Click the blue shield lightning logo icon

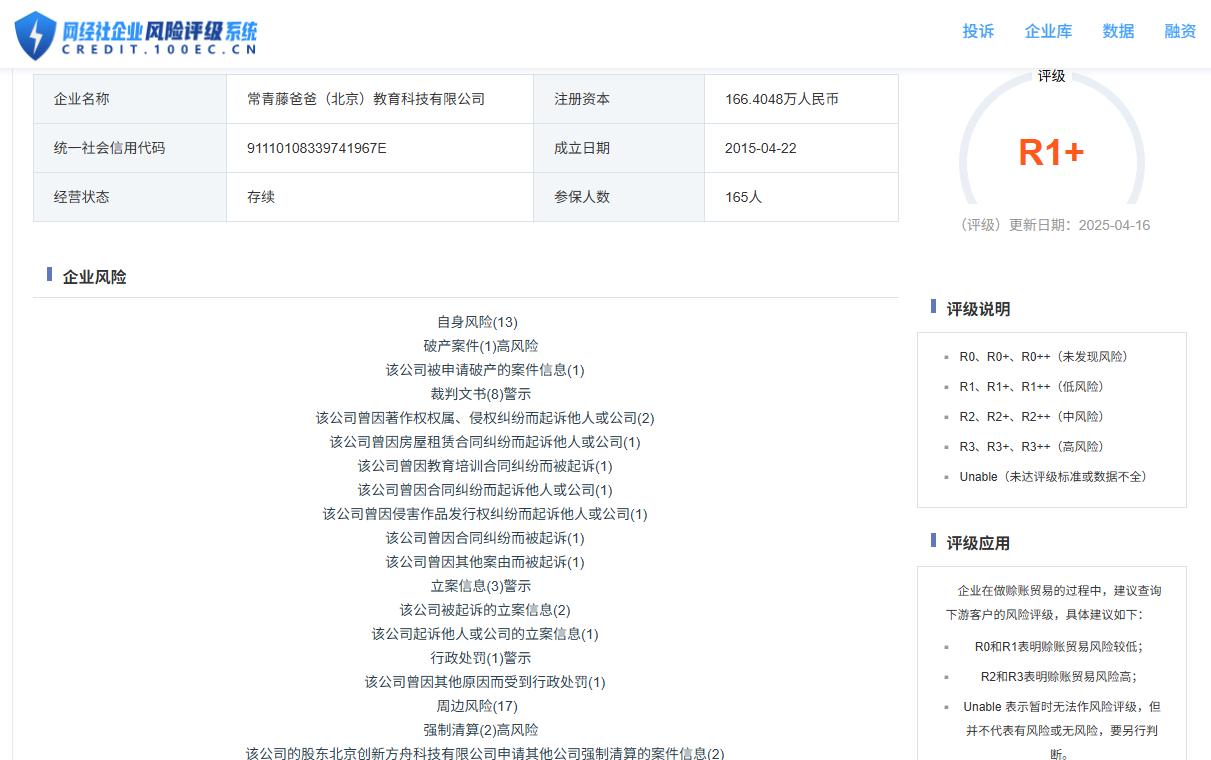36,35
